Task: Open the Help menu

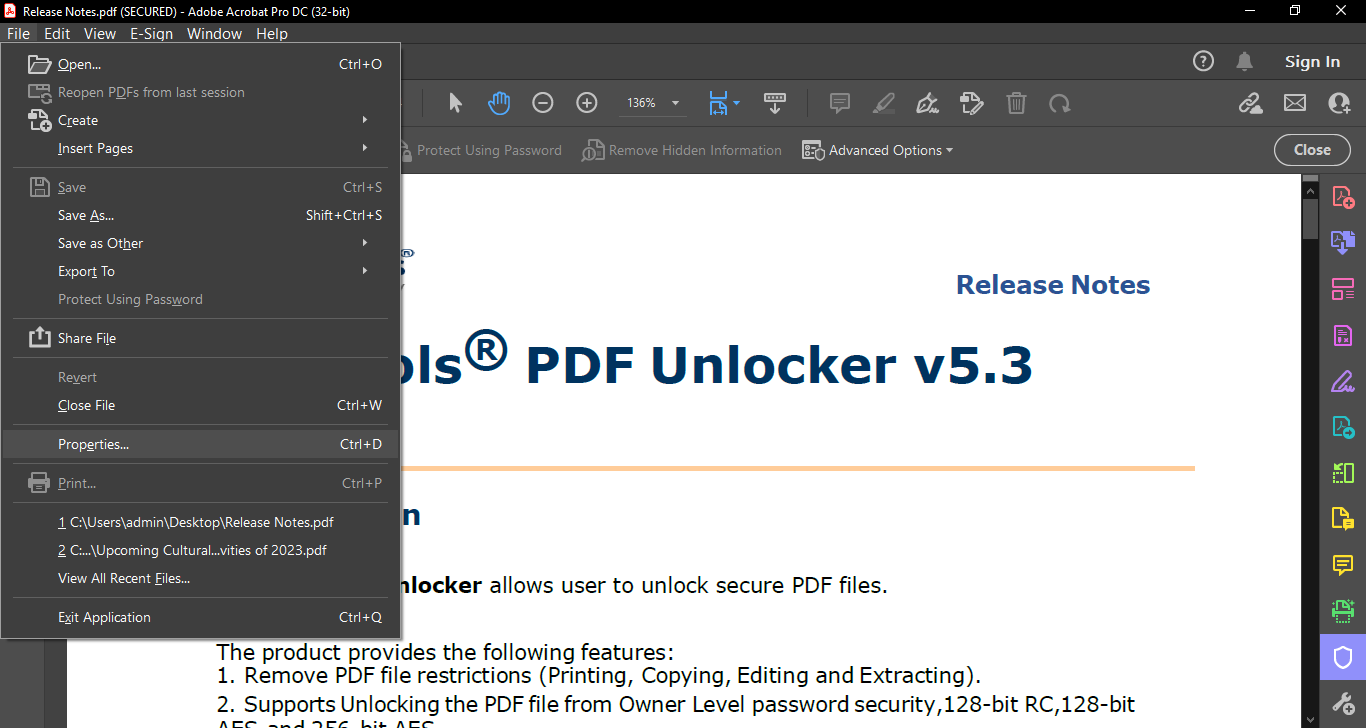Action: coord(272,33)
